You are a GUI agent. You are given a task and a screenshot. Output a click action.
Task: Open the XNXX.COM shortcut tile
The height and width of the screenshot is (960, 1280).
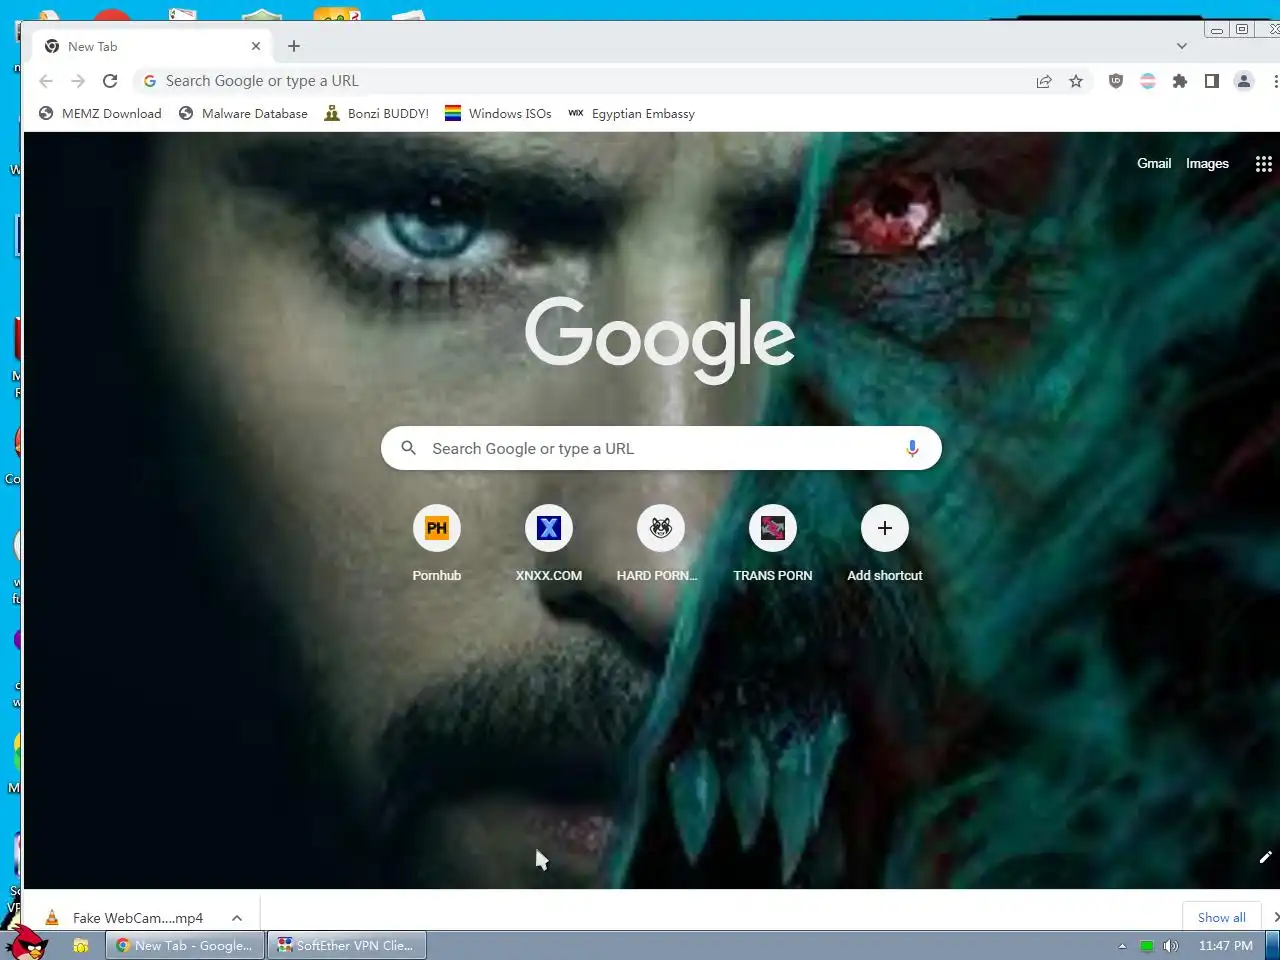(549, 543)
